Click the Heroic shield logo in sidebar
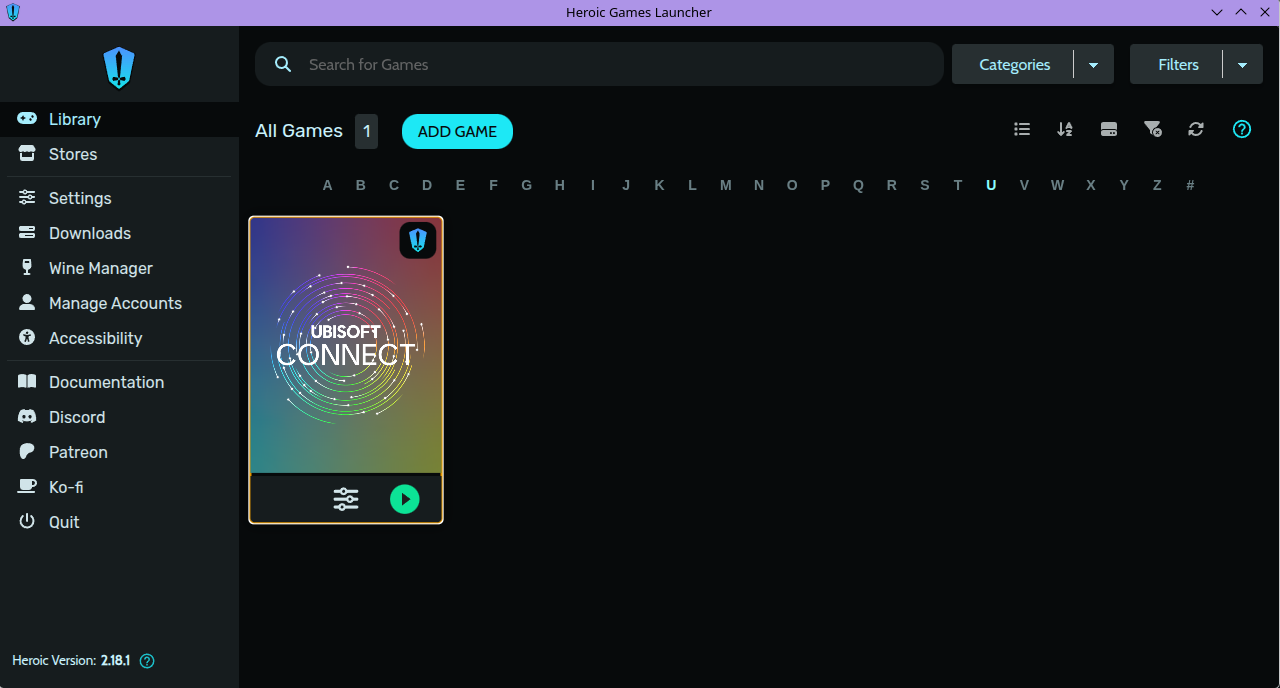1280x688 pixels. pyautogui.click(x=119, y=68)
